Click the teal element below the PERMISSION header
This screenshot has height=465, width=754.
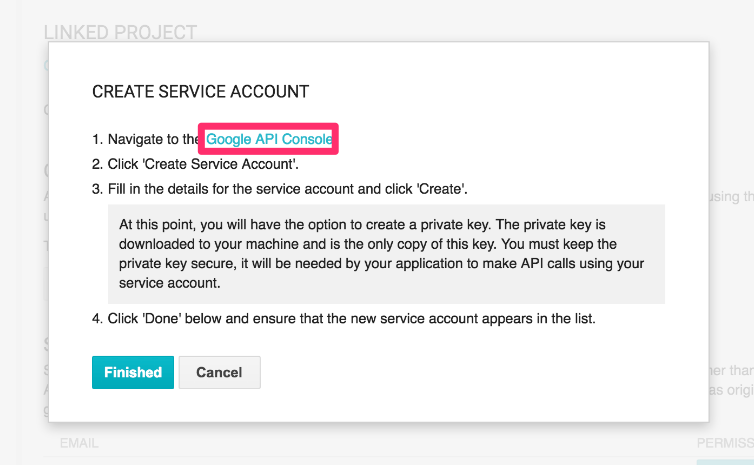pos(724,461)
